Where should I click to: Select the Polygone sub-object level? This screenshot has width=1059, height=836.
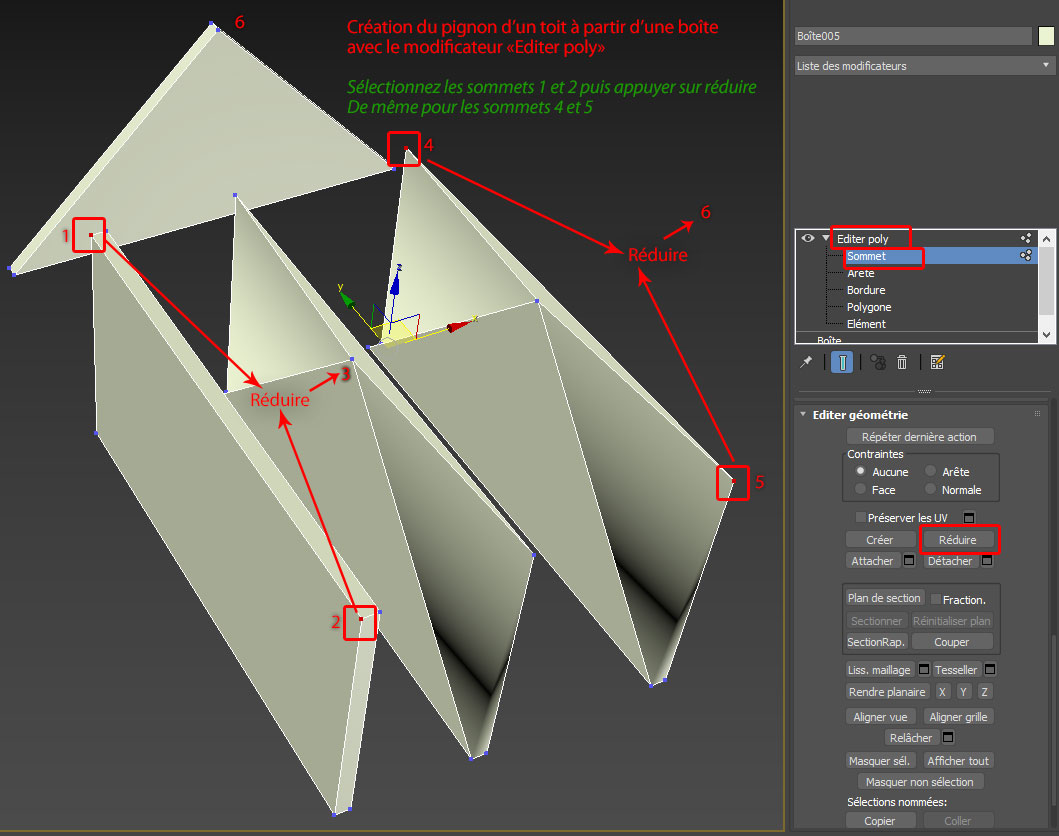tap(868, 307)
